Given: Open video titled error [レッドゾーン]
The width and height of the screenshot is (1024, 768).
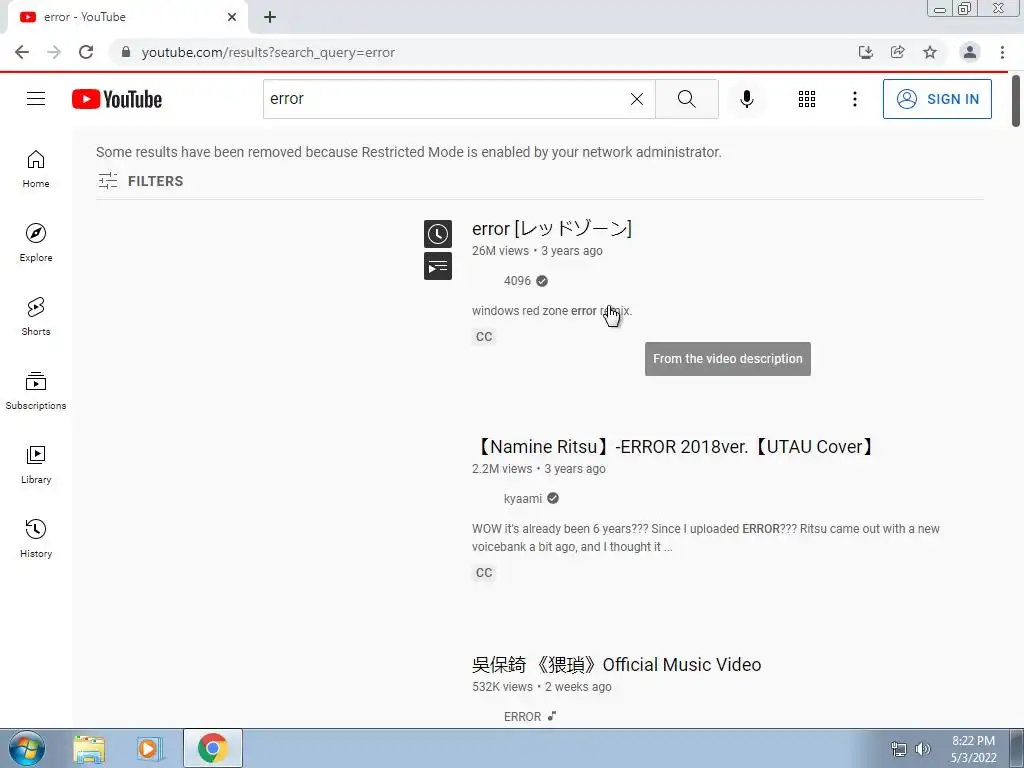Looking at the screenshot, I should click(552, 229).
